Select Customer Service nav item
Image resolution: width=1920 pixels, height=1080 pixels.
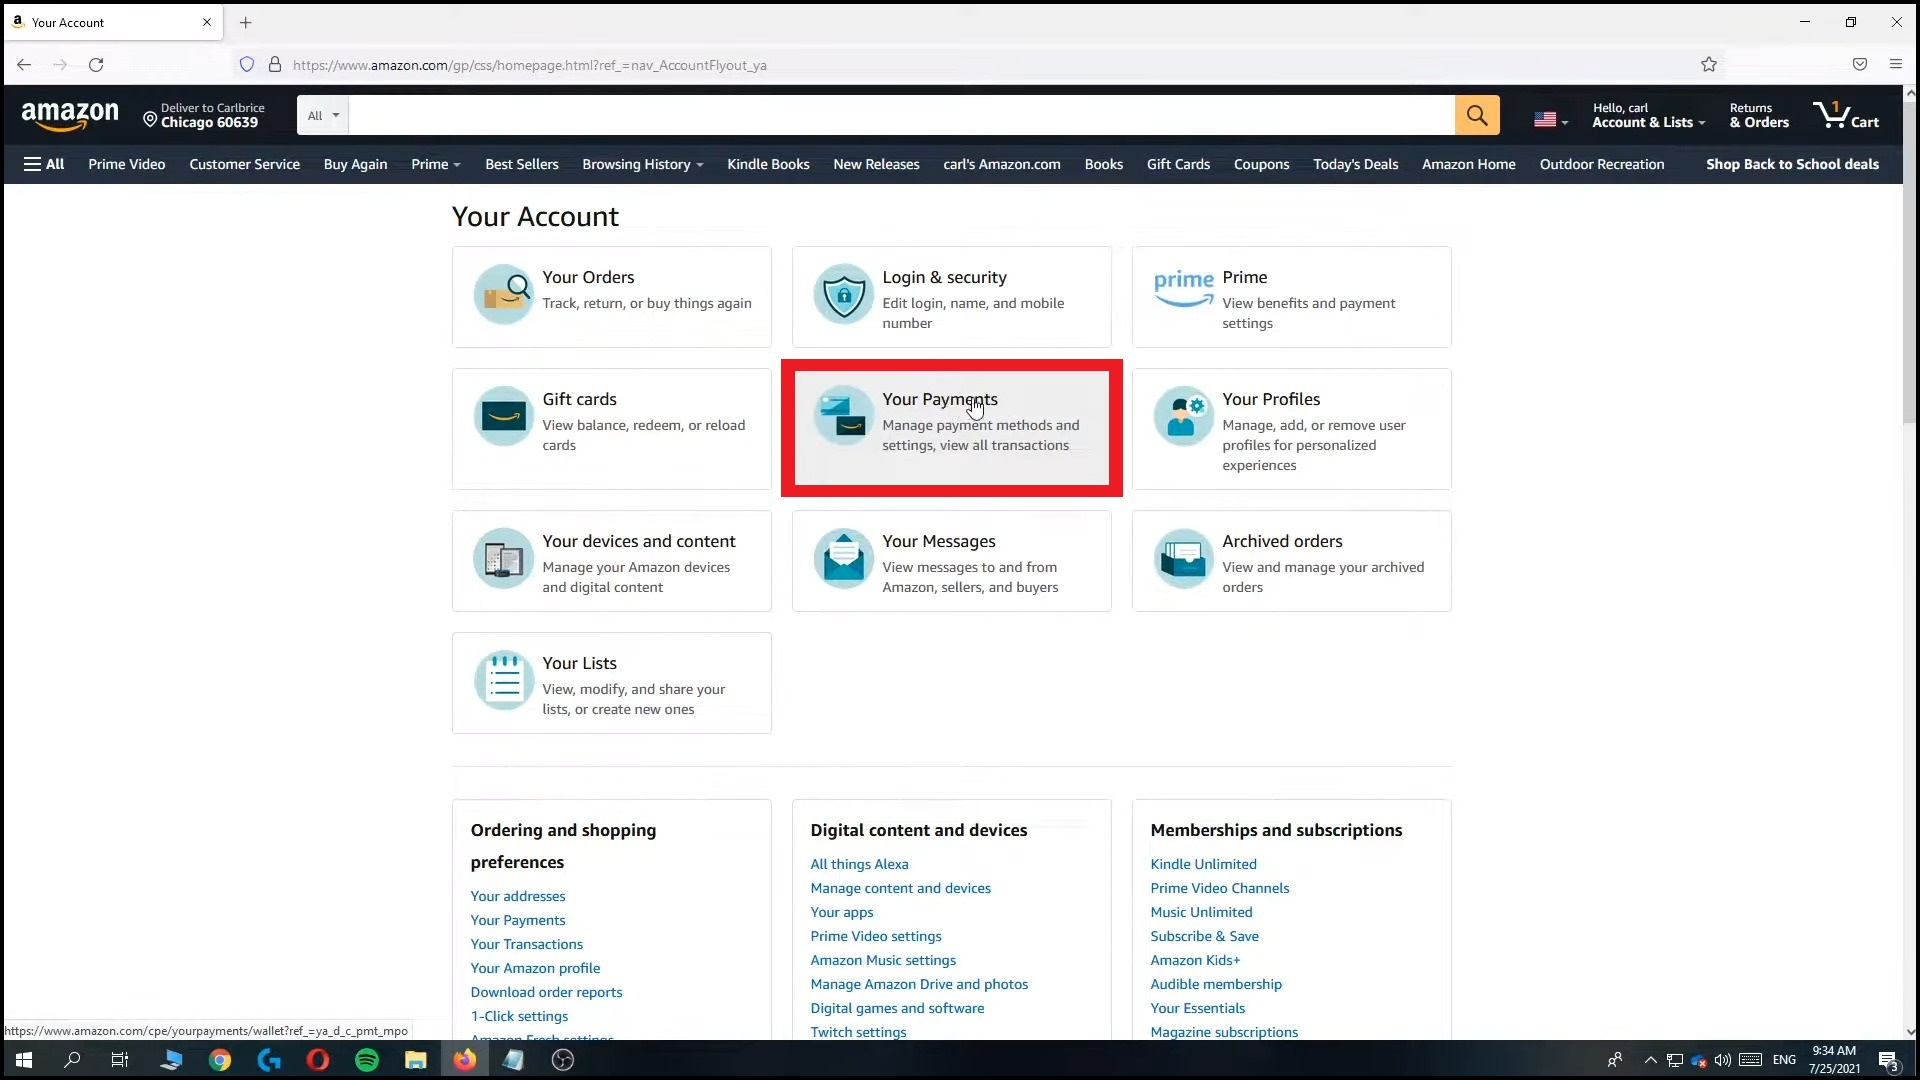(x=244, y=164)
